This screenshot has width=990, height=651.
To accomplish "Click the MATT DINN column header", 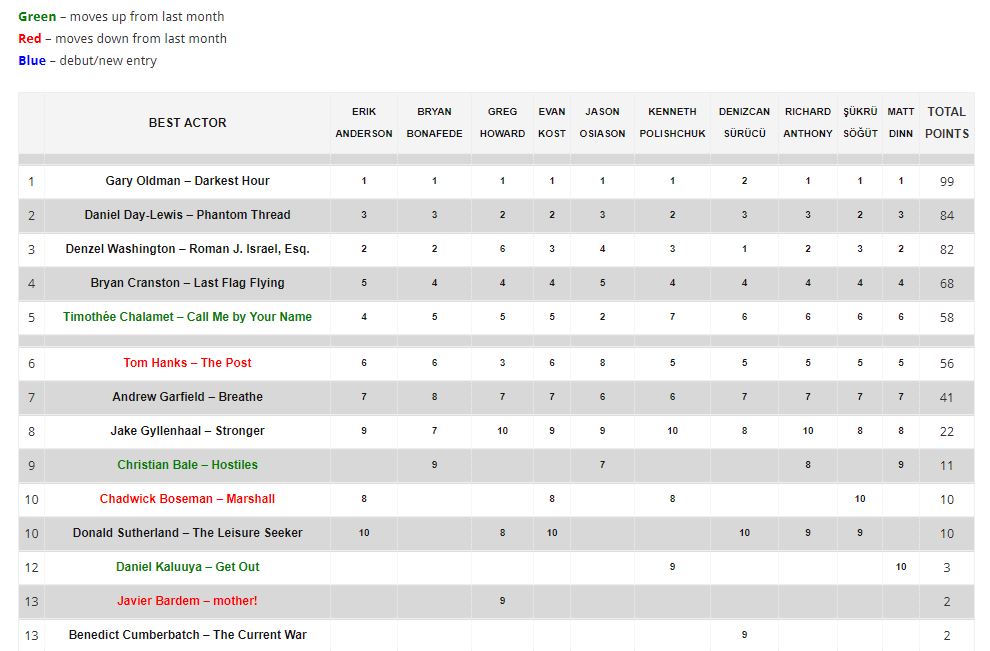I will coord(901,122).
